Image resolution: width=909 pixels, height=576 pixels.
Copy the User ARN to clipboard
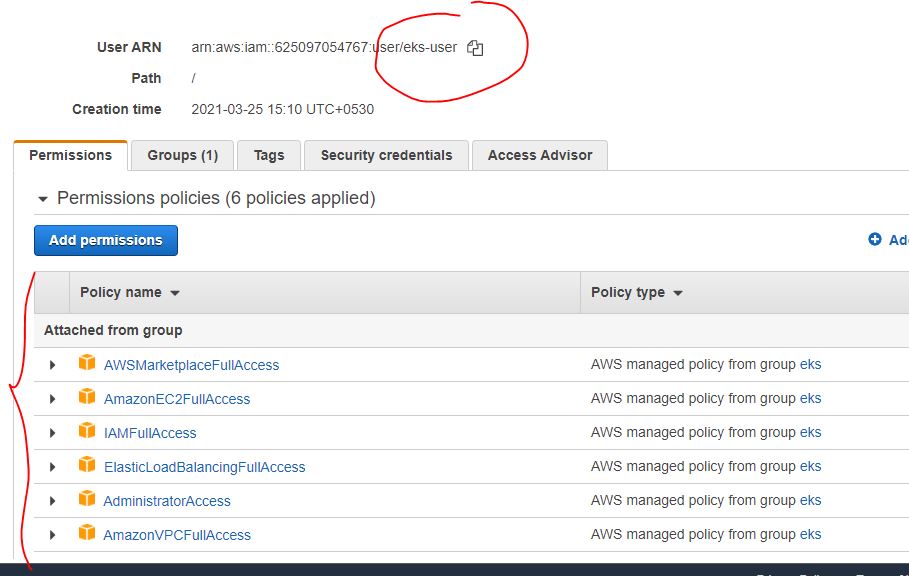point(475,48)
